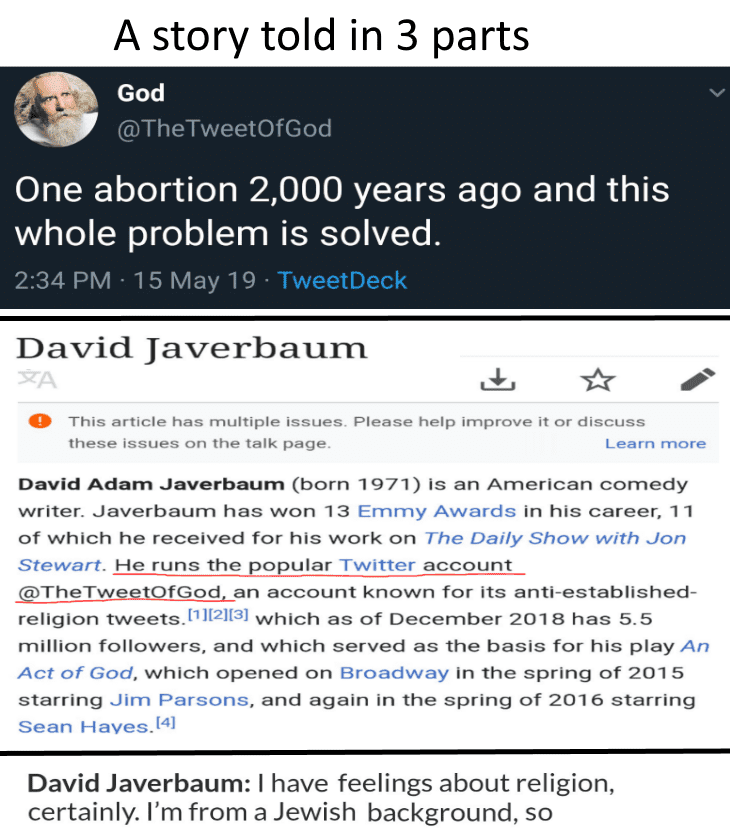Click the tweet timestamp 2:34 PM
Image resolution: width=730 pixels, height=831 pixels.
click(62, 280)
